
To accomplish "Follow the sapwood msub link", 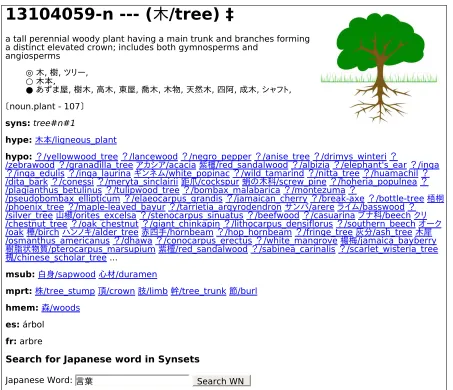I will tap(67, 274).
